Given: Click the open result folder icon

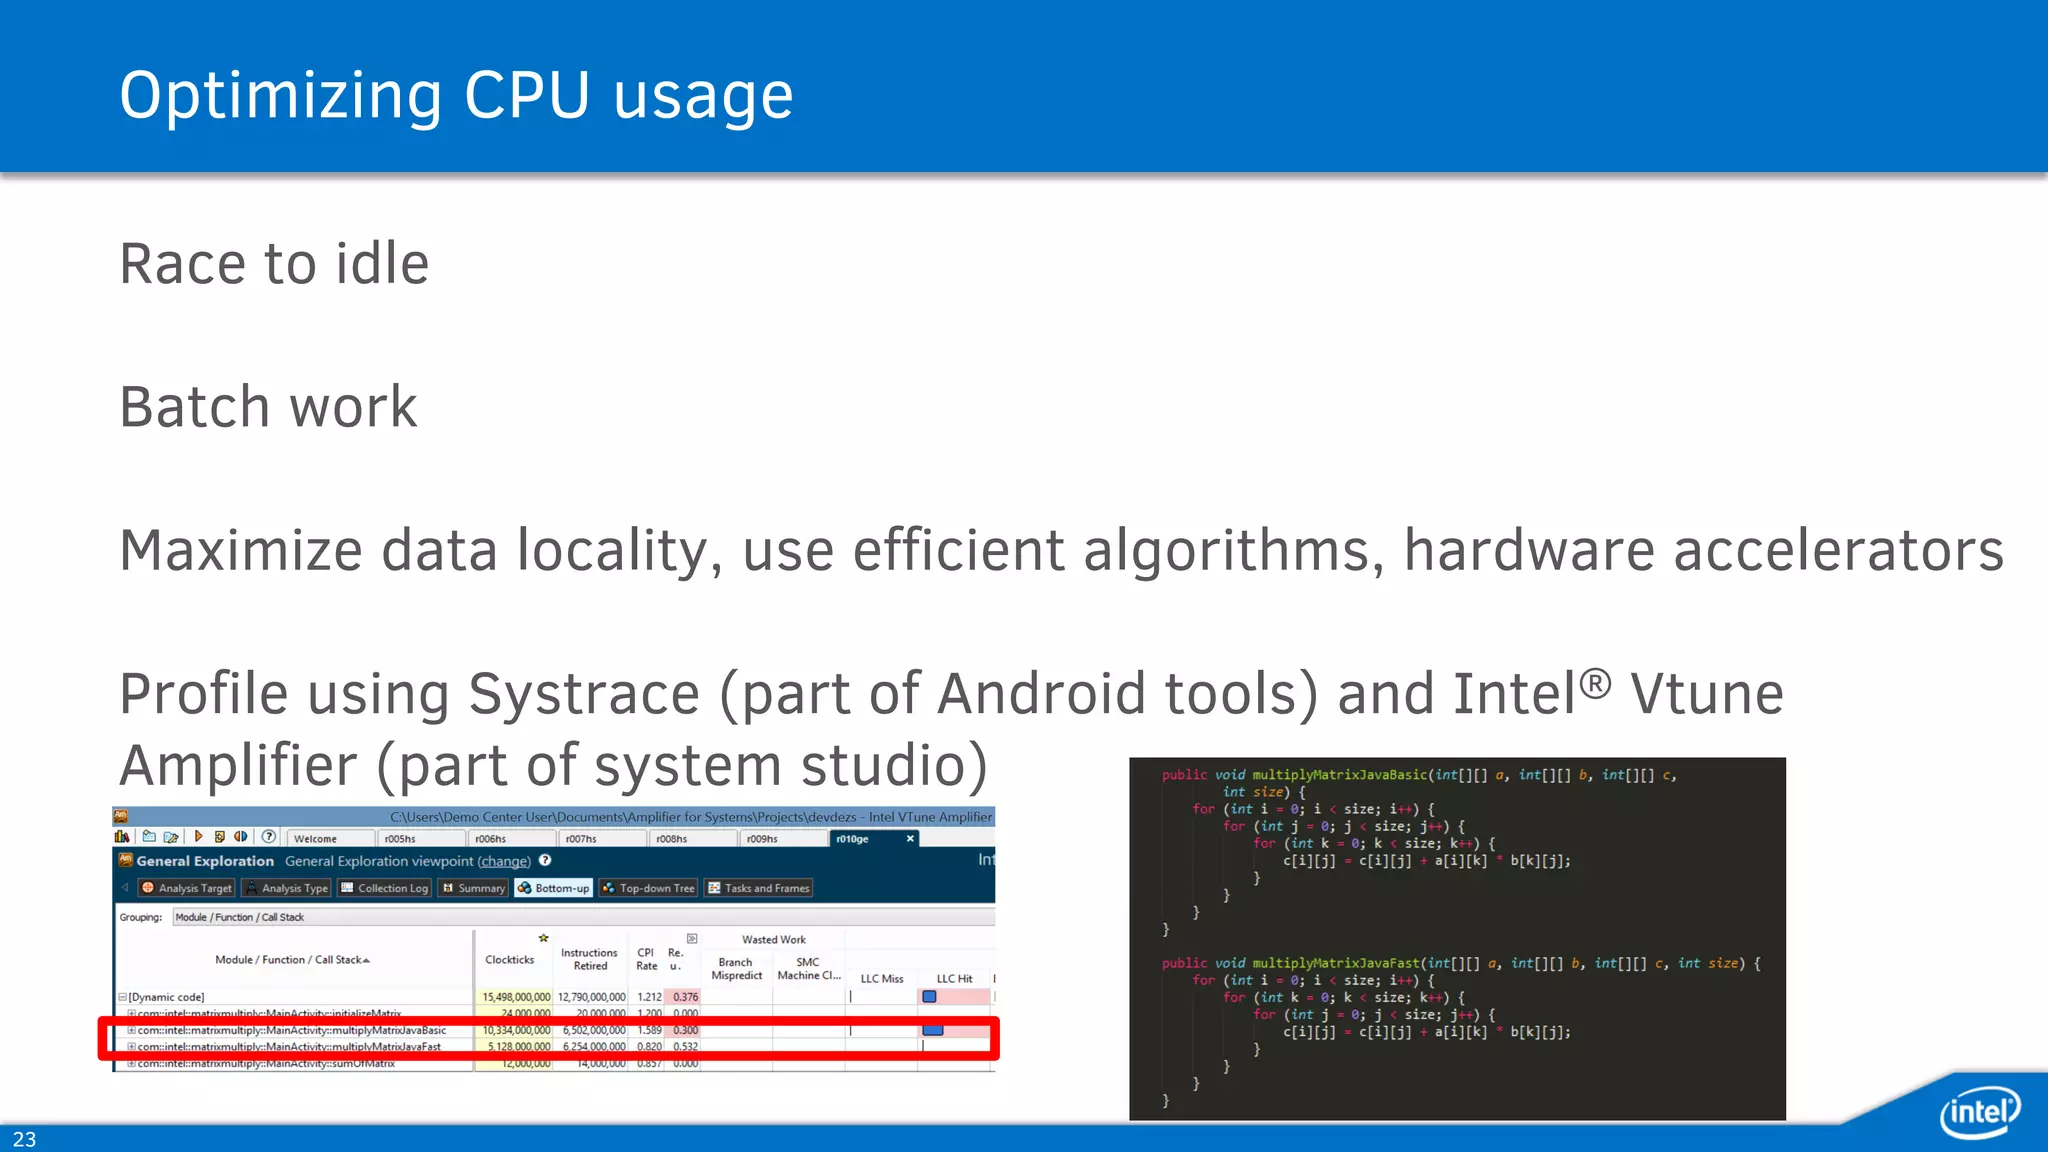Looking at the screenshot, I should pyautogui.click(x=171, y=837).
